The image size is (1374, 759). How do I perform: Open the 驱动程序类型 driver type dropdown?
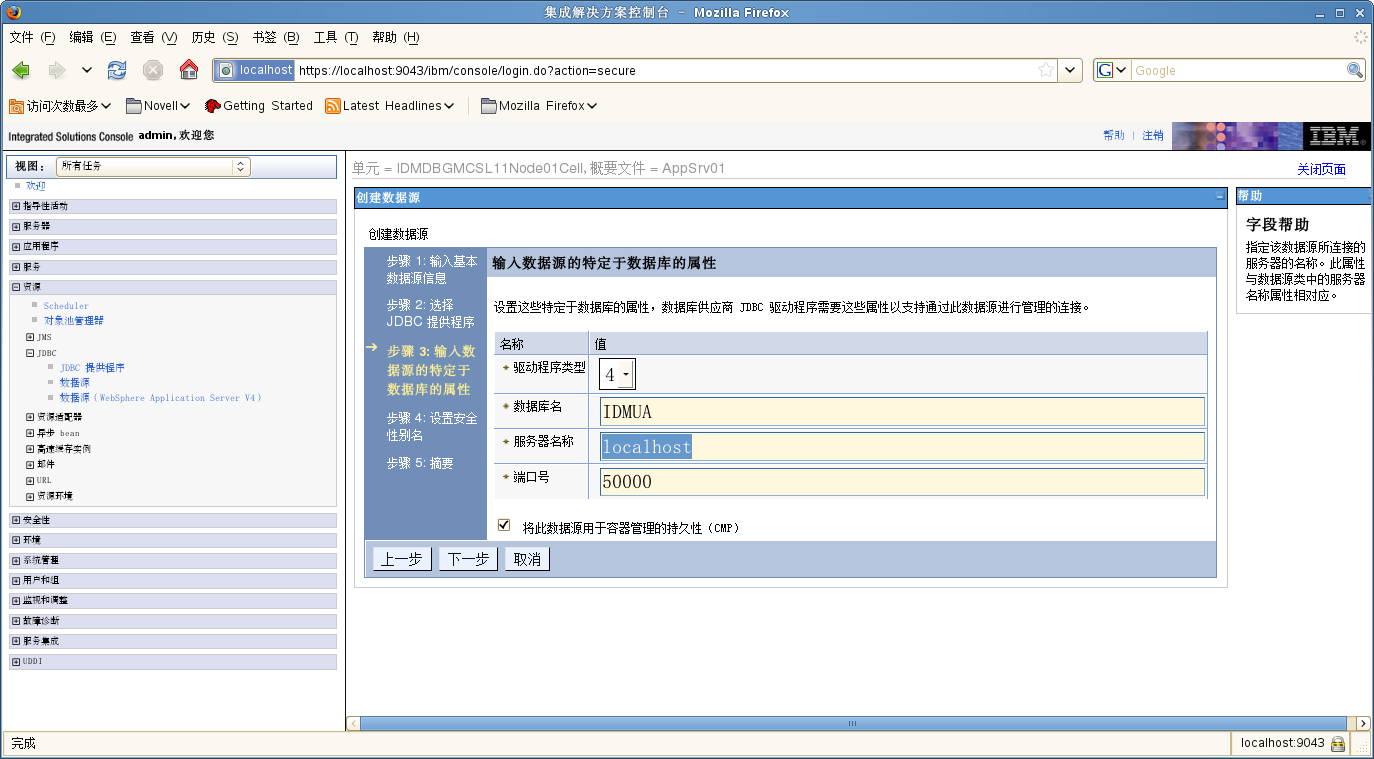pos(617,375)
